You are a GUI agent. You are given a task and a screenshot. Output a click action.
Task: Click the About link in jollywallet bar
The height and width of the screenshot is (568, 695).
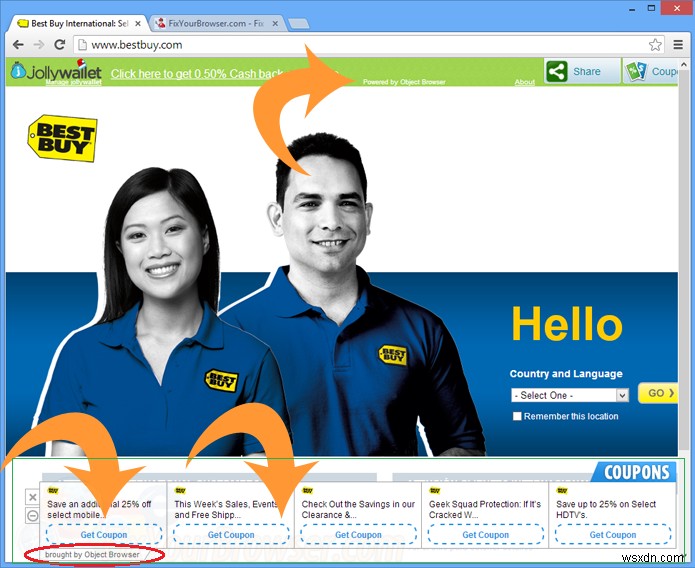point(524,82)
